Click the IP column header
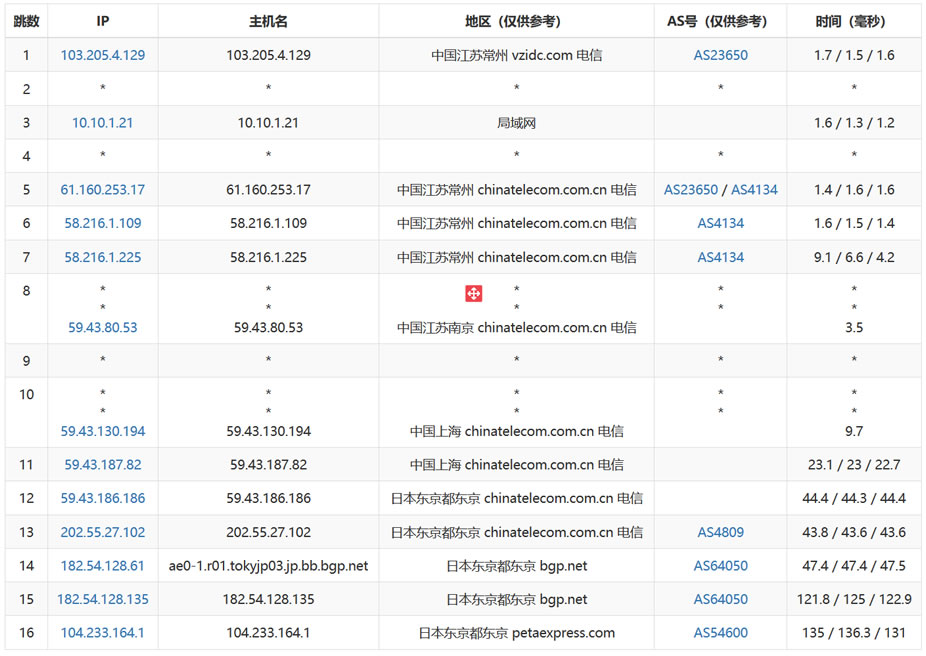Screen dimensions: 926x656 [103, 21]
